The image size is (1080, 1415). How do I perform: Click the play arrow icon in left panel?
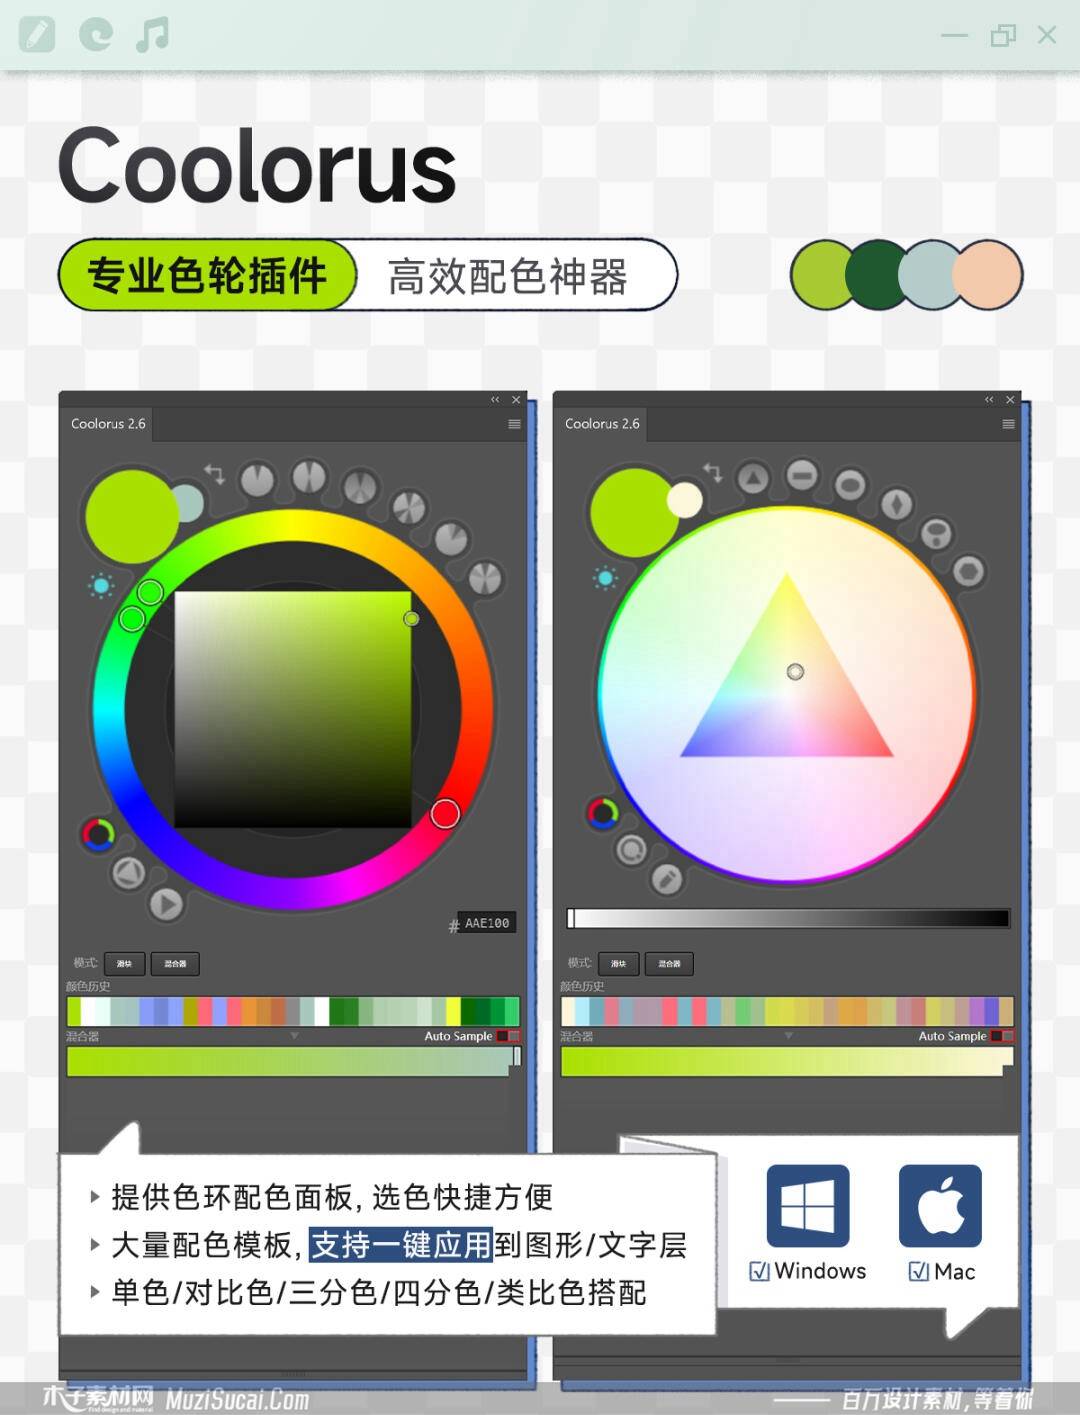pos(166,904)
